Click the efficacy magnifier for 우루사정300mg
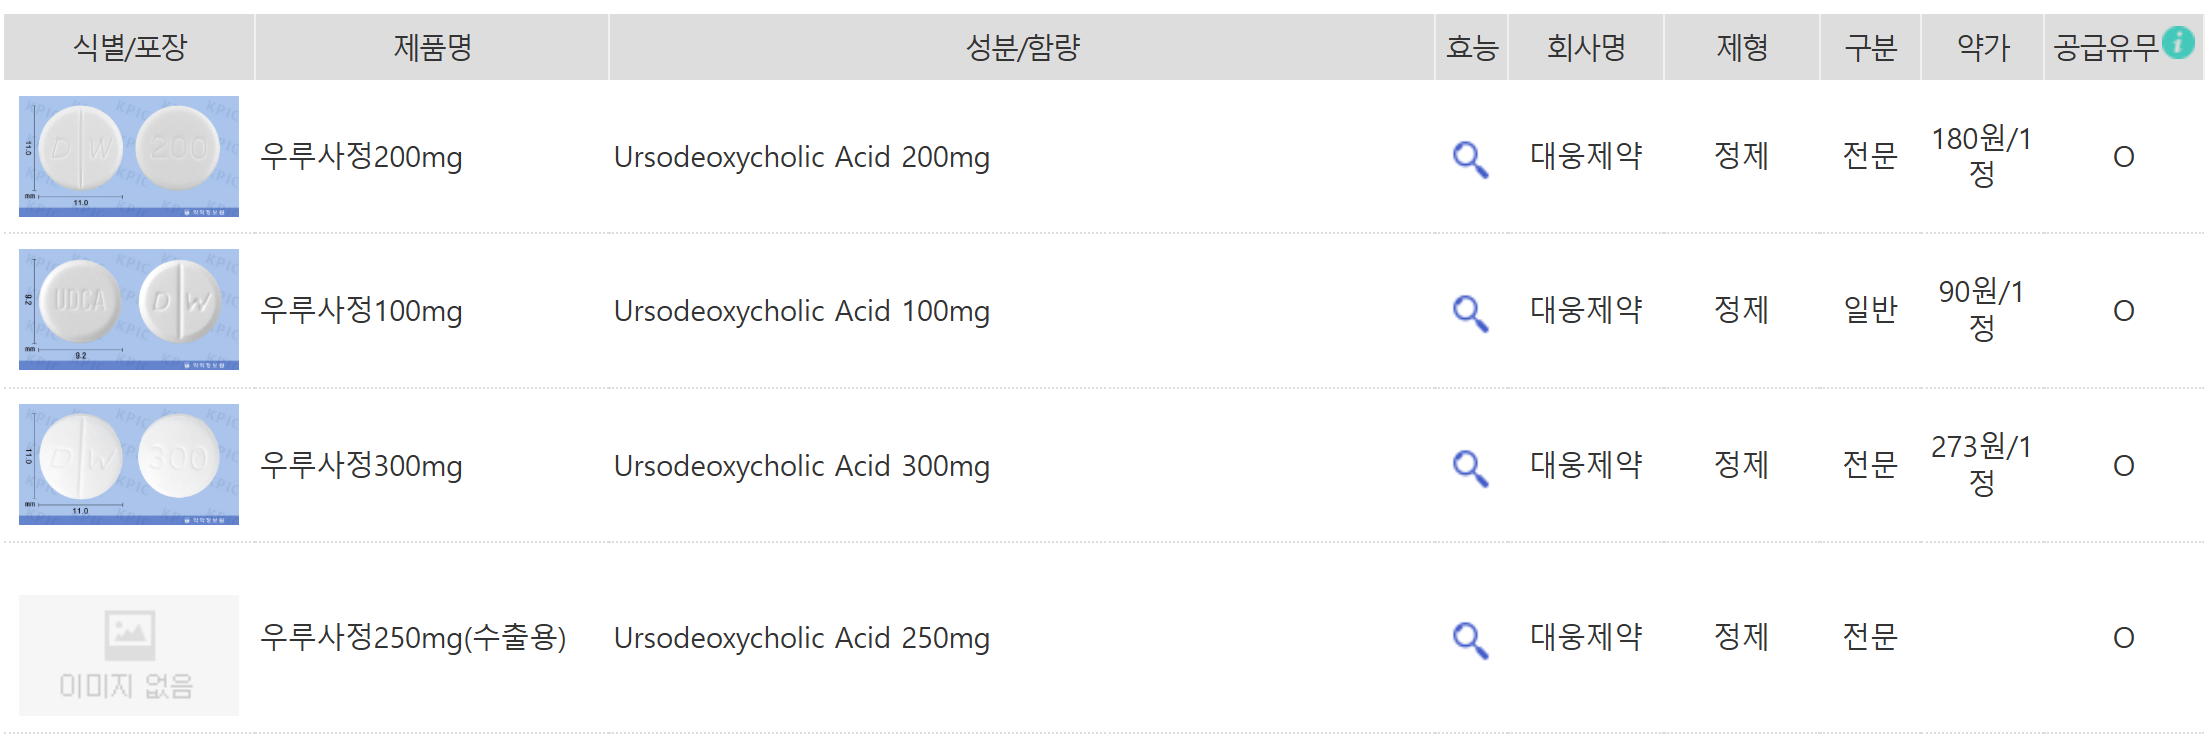The width and height of the screenshot is (2208, 740). click(1469, 466)
